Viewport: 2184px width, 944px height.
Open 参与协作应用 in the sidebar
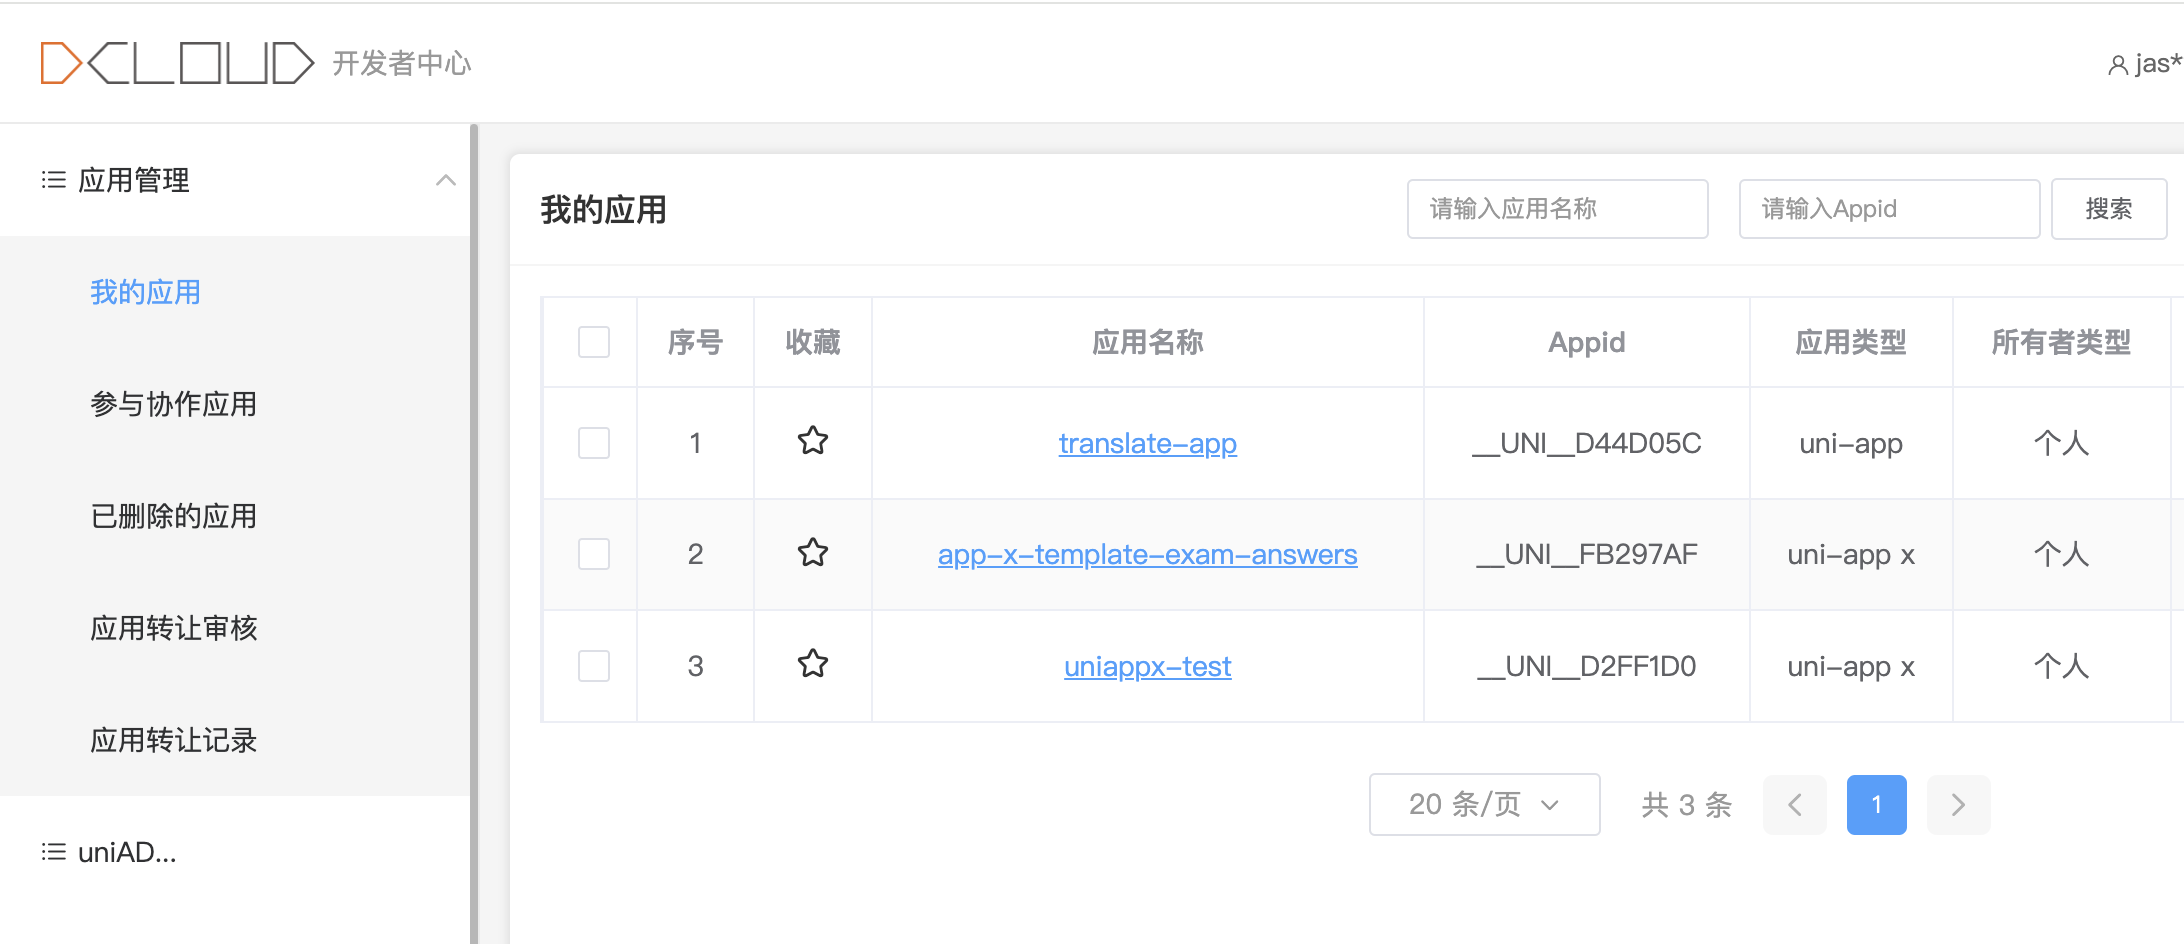[x=174, y=404]
